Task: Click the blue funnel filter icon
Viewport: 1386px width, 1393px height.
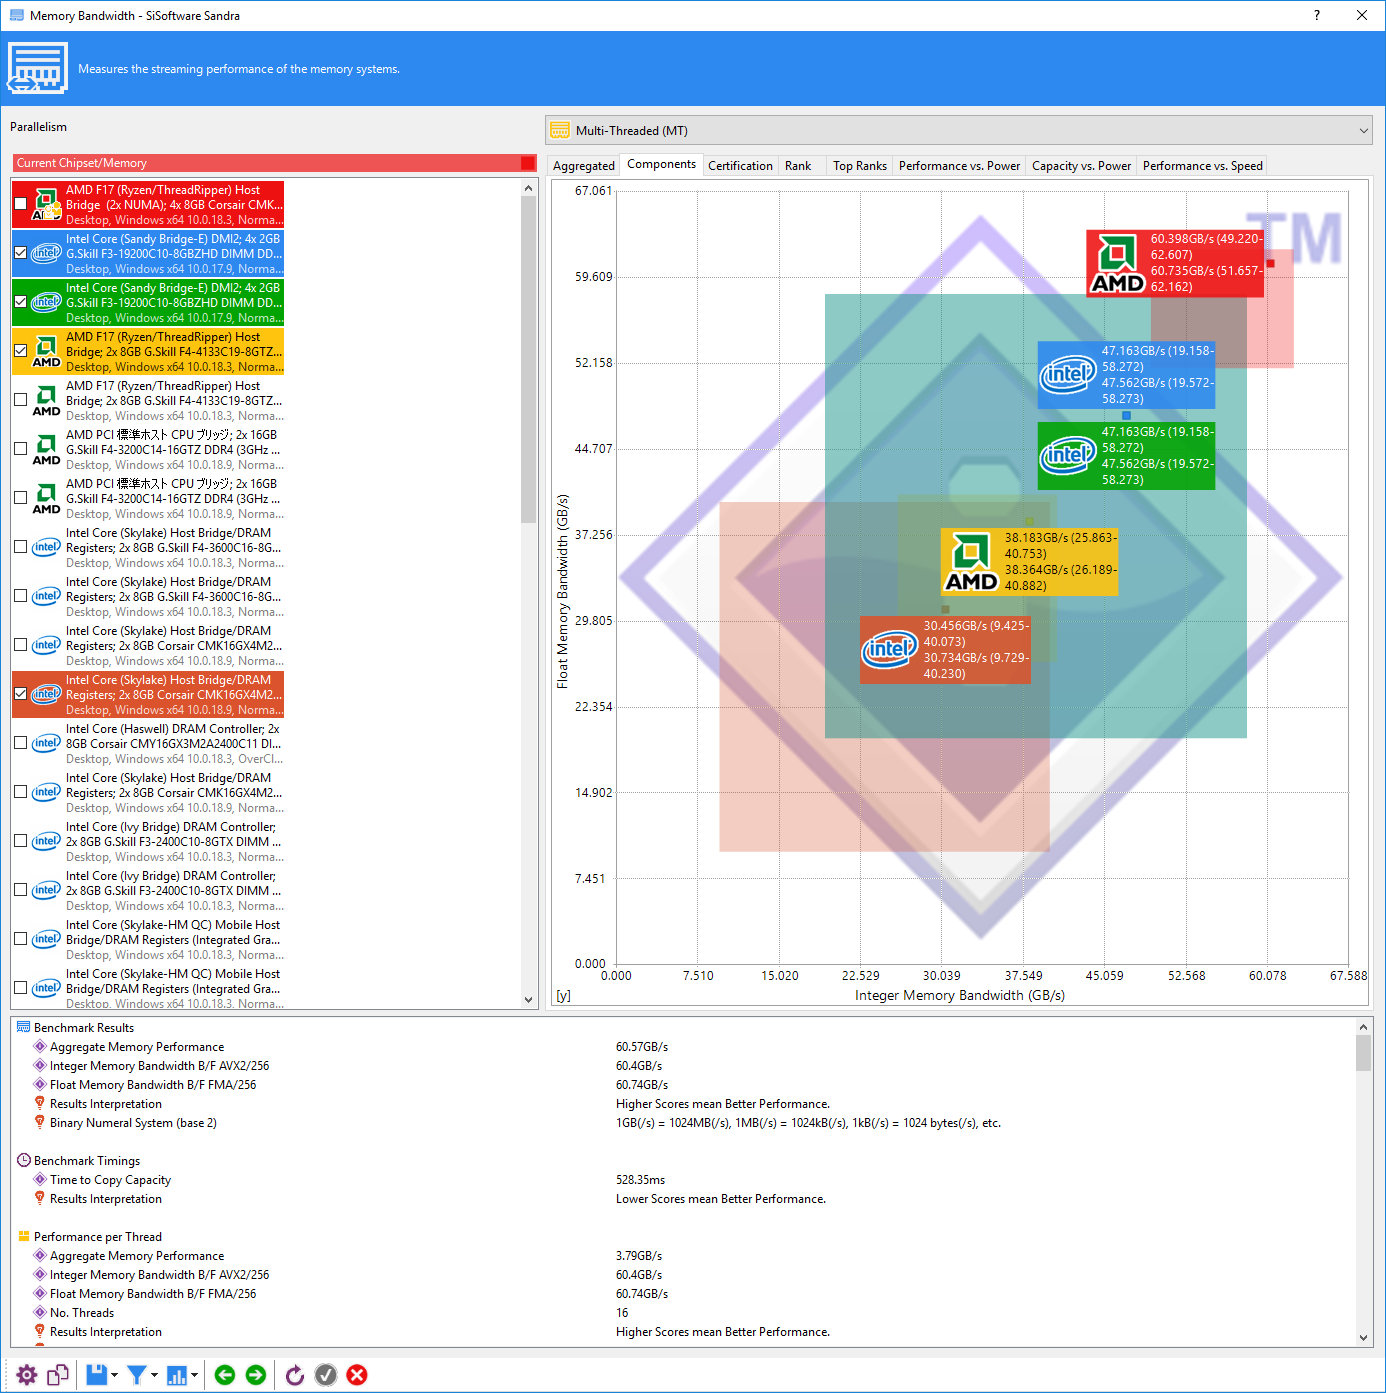Action: pos(137,1375)
